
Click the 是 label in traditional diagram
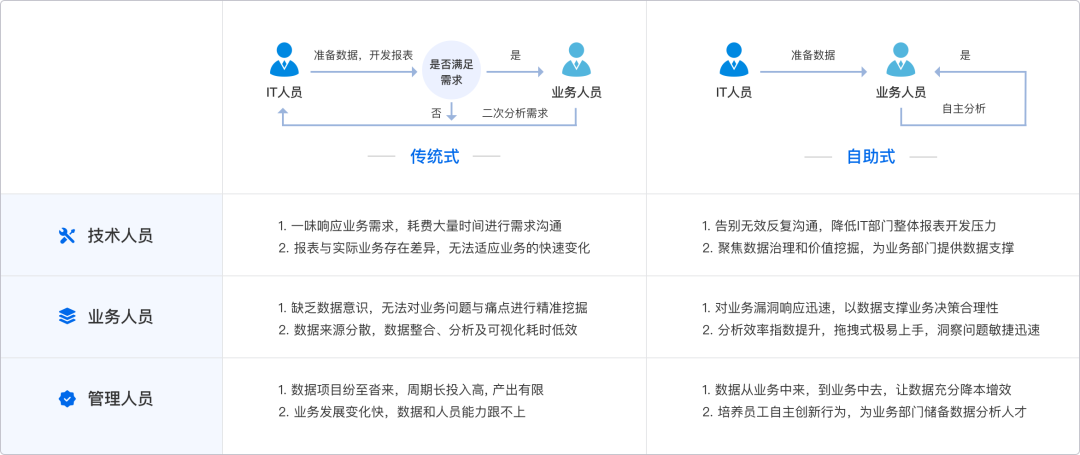pyautogui.click(x=515, y=55)
